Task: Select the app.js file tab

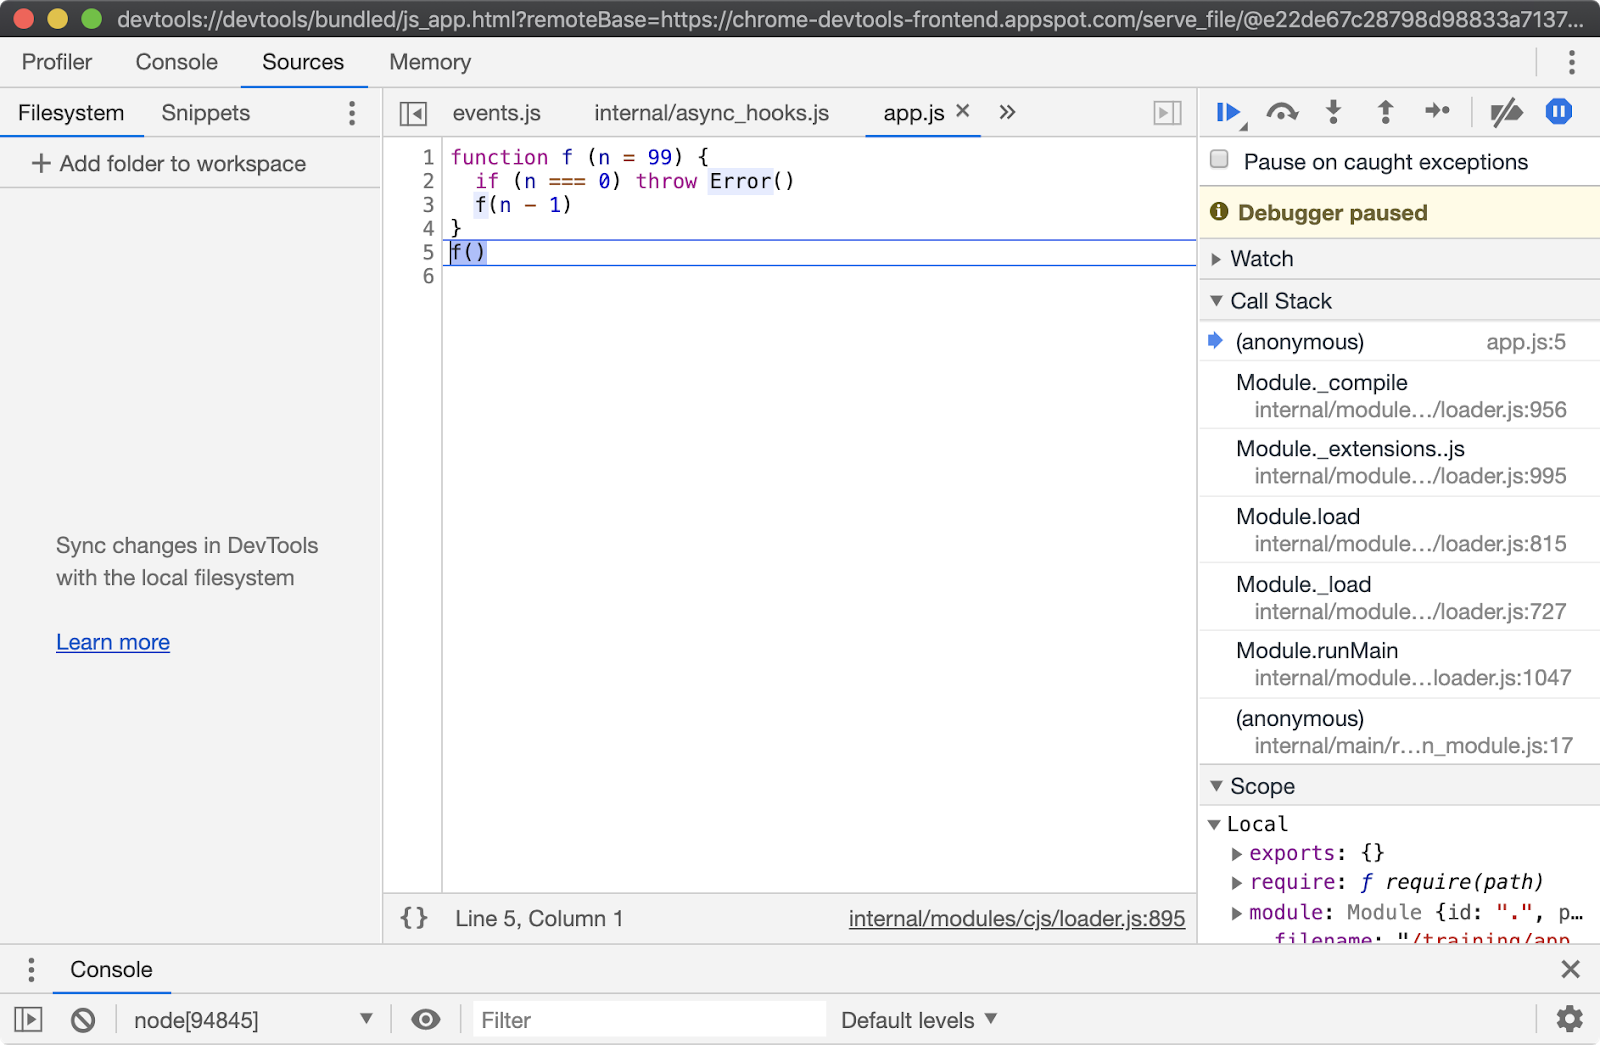Action: pos(913,113)
